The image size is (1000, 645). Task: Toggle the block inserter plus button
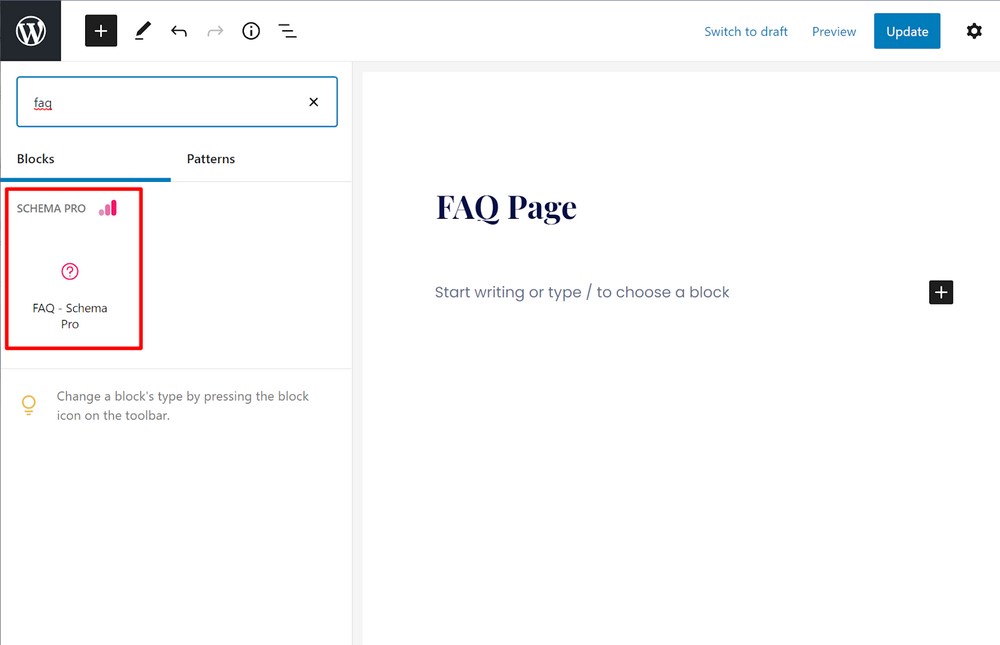pos(101,31)
